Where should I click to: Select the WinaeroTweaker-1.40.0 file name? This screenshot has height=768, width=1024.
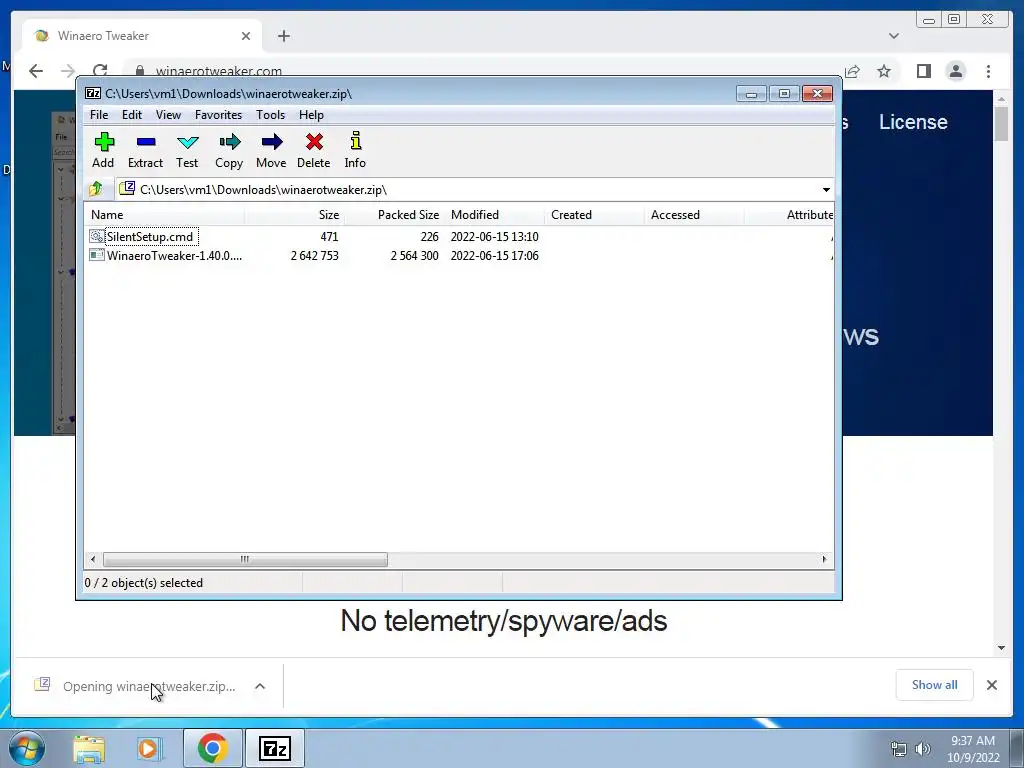tap(174, 255)
